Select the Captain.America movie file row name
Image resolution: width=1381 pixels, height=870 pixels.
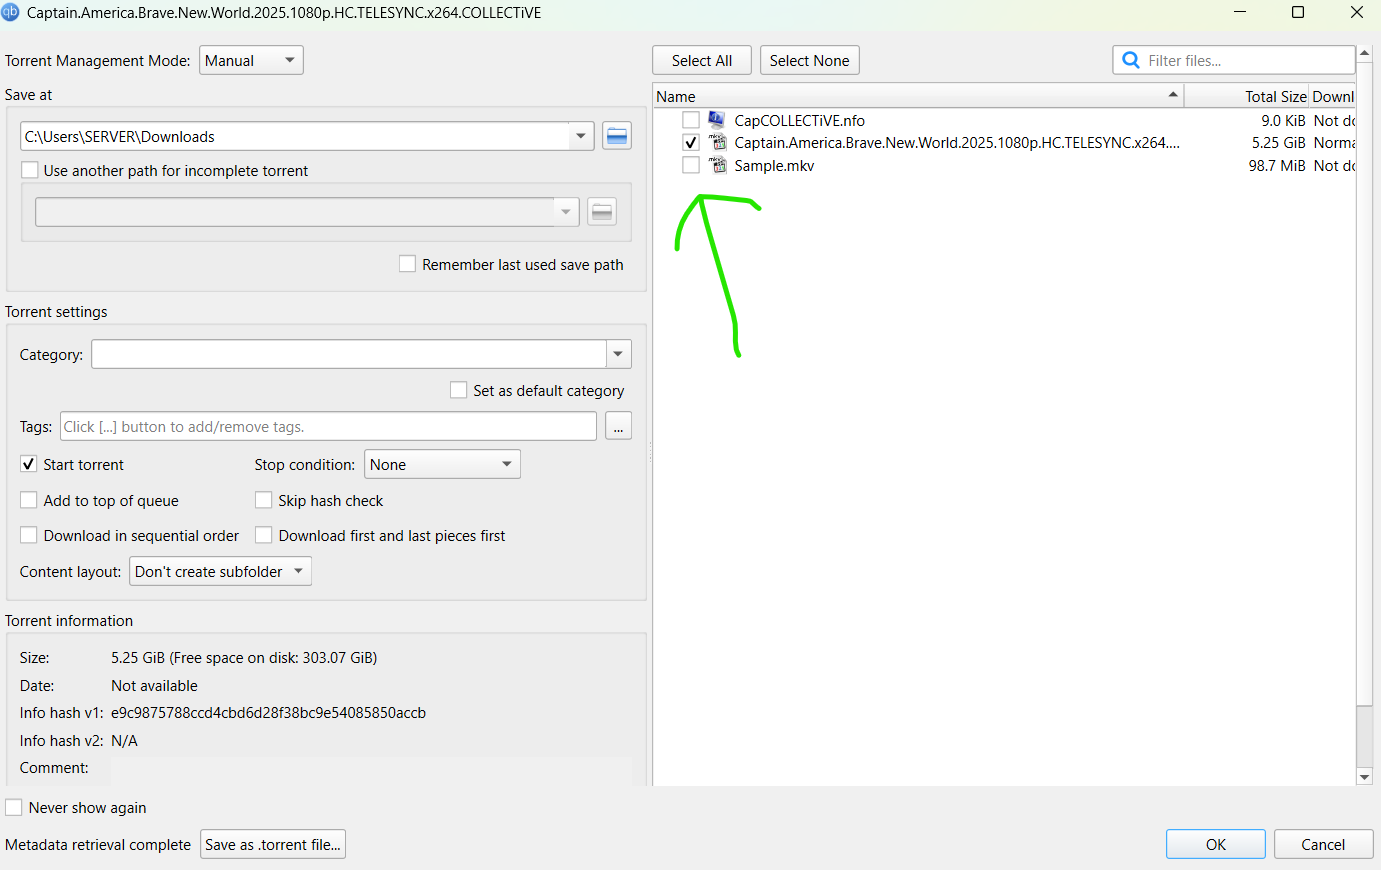click(x=957, y=143)
